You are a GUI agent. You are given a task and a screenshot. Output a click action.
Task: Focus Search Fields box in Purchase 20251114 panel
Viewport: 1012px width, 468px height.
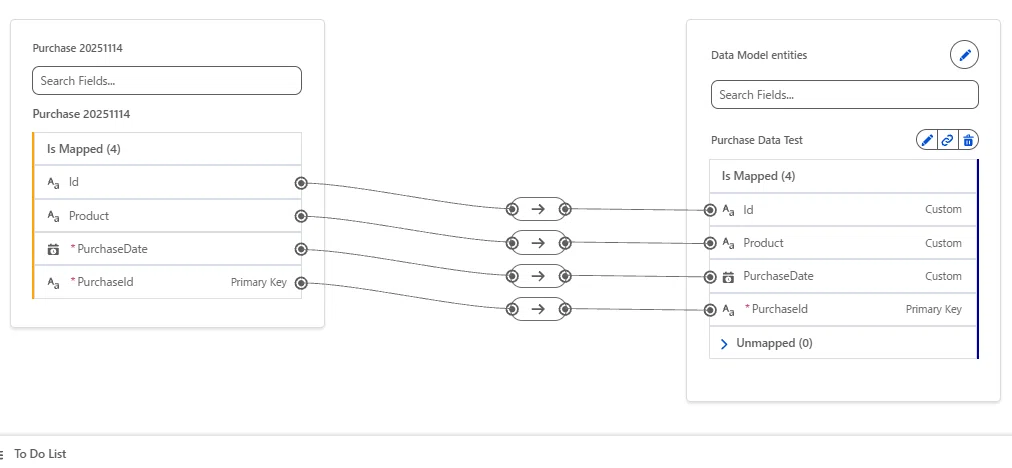tap(167, 81)
